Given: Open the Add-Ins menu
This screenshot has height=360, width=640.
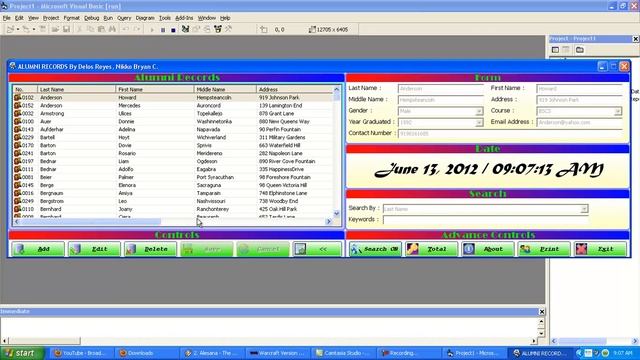Looking at the screenshot, I should [184, 18].
